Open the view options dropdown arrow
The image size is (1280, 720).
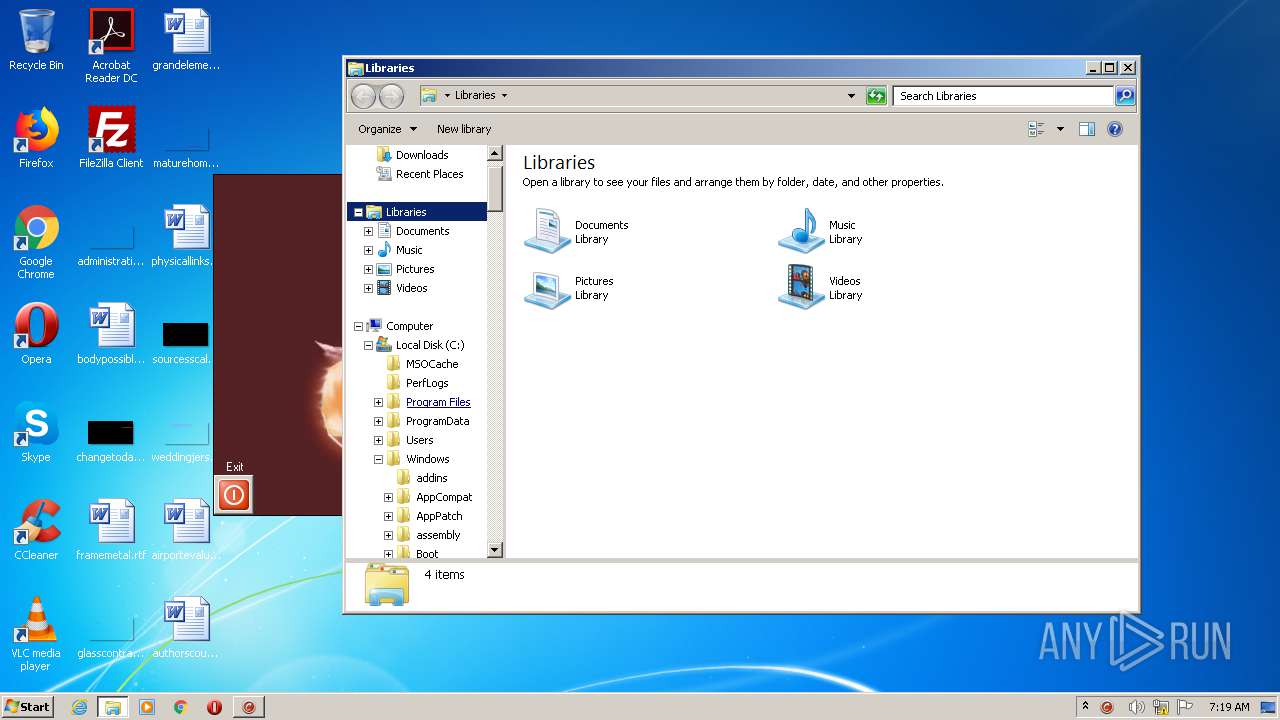[1060, 129]
